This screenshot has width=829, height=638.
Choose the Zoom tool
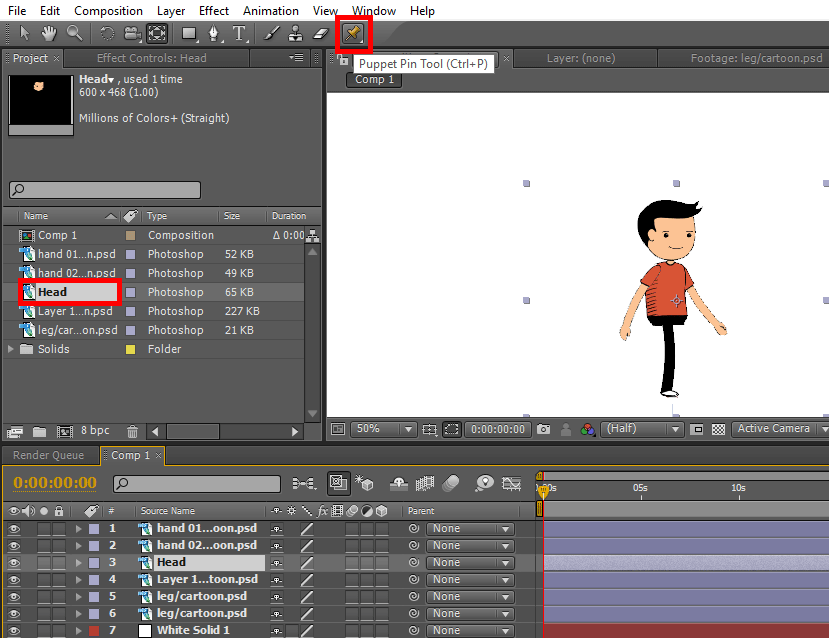point(72,33)
